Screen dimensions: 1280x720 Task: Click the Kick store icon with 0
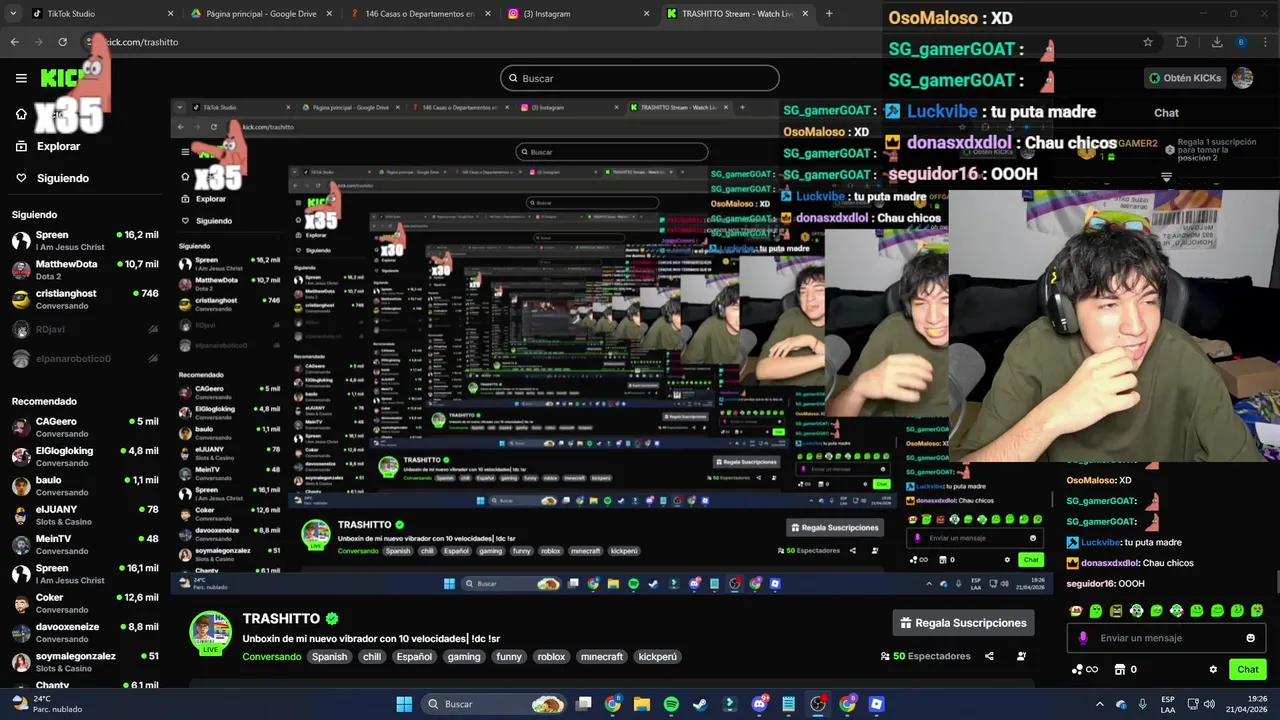click(x=1126, y=669)
